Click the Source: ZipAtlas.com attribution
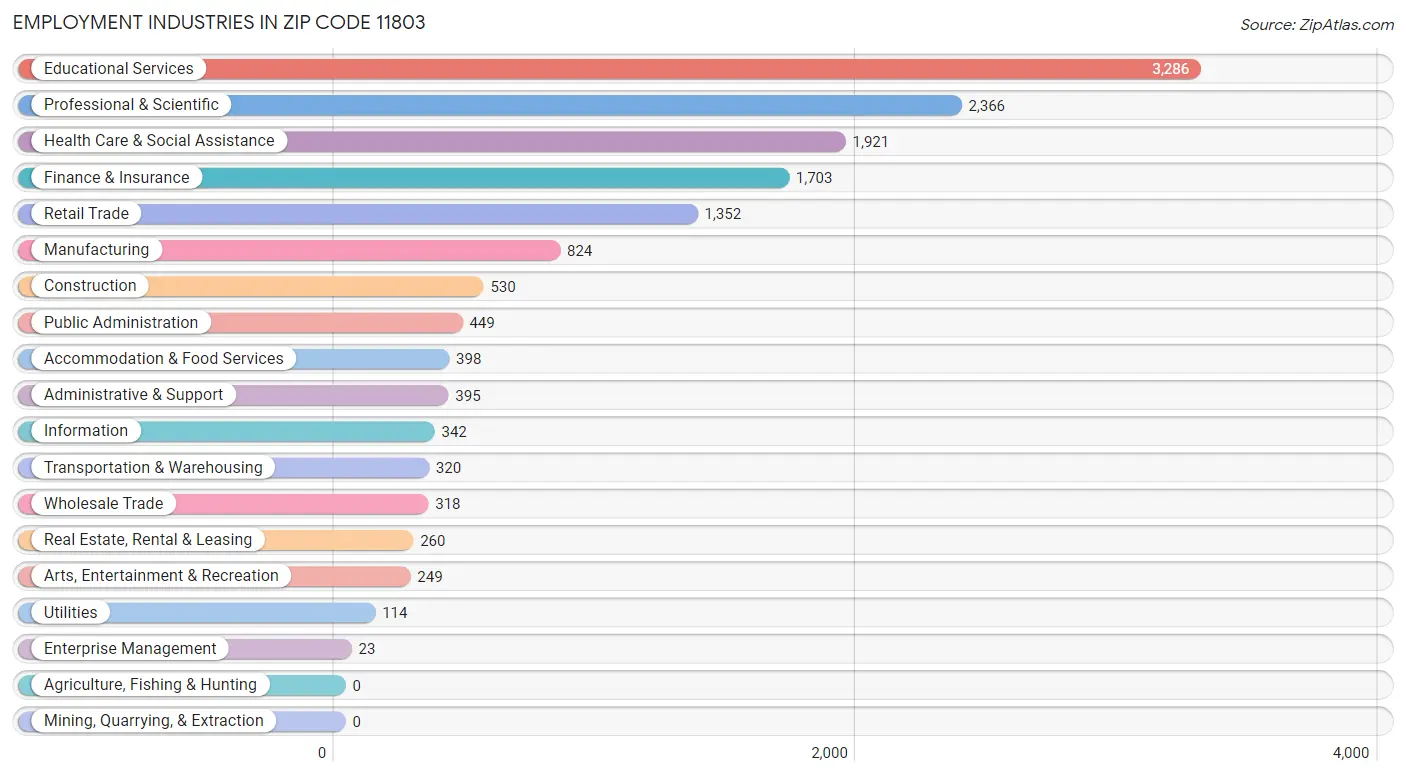Image resolution: width=1406 pixels, height=776 pixels. (1317, 25)
